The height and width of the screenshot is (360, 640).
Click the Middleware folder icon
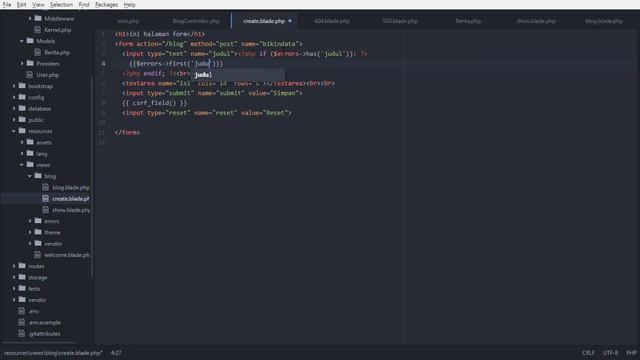38,18
